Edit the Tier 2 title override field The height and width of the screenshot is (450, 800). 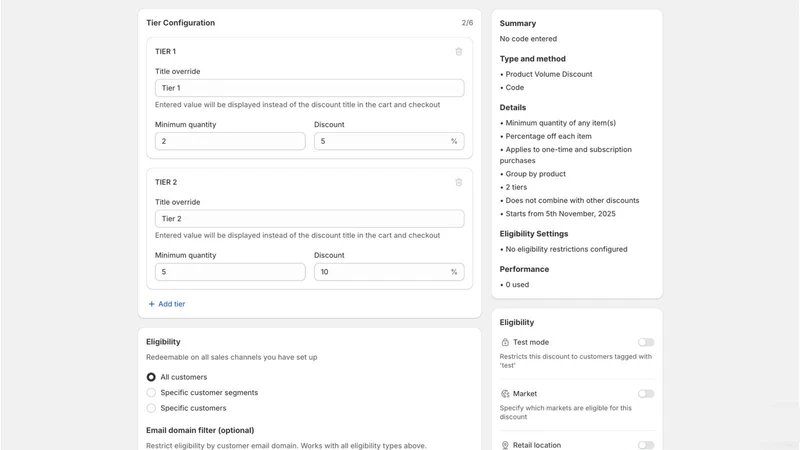pyautogui.click(x=310, y=218)
